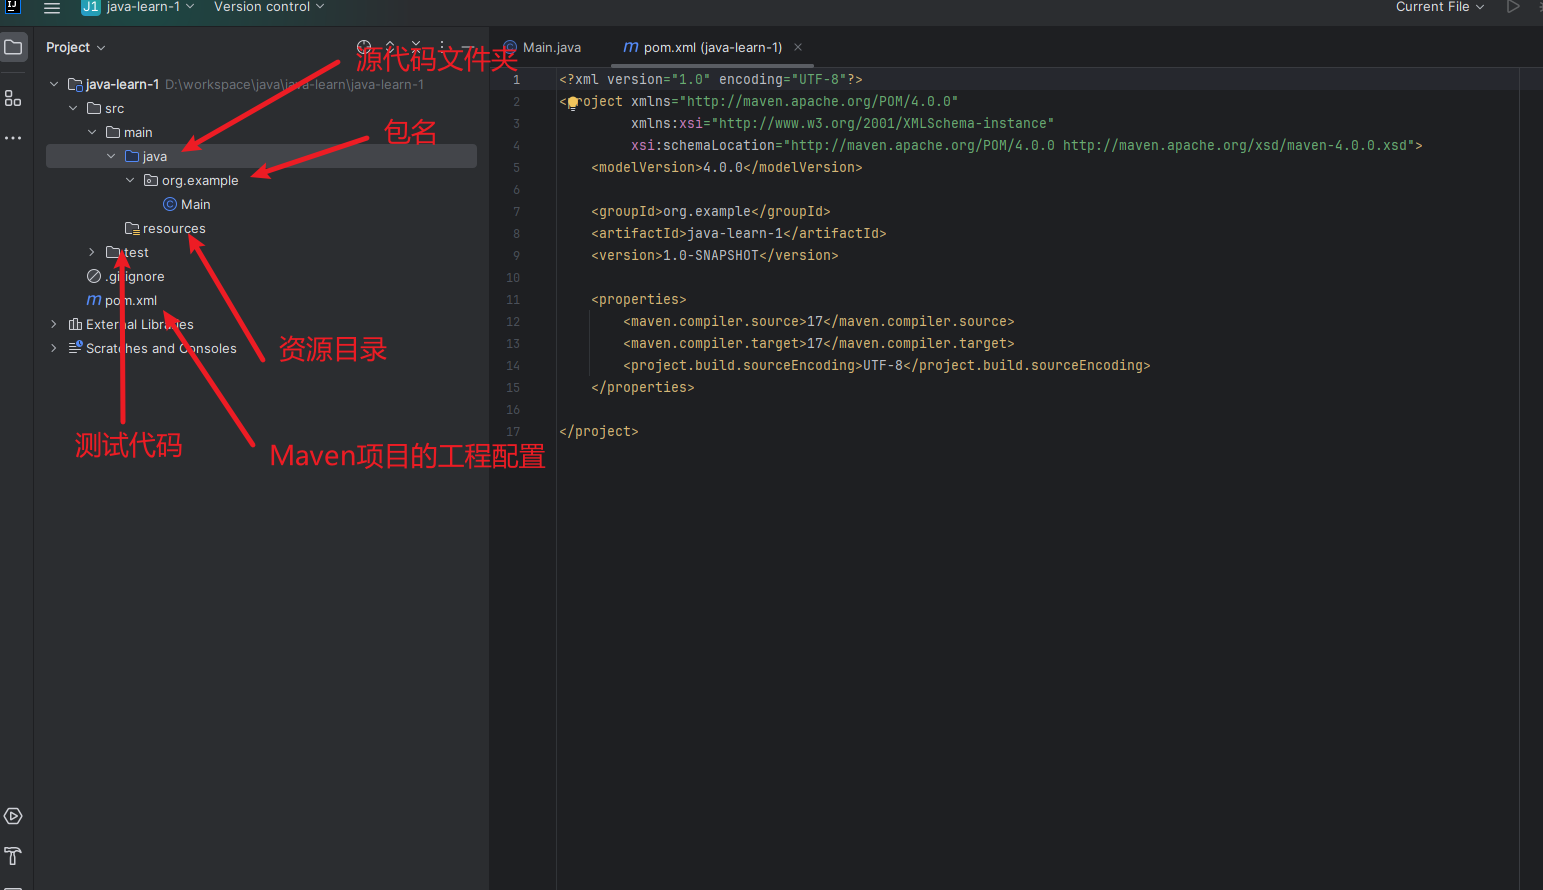The image size is (1543, 890).
Task: Open the Version control dropdown
Action: pos(269,7)
